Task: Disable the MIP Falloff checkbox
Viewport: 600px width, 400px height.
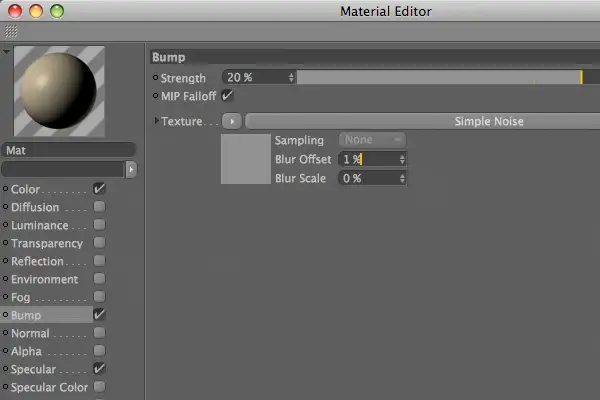Action: click(x=227, y=95)
